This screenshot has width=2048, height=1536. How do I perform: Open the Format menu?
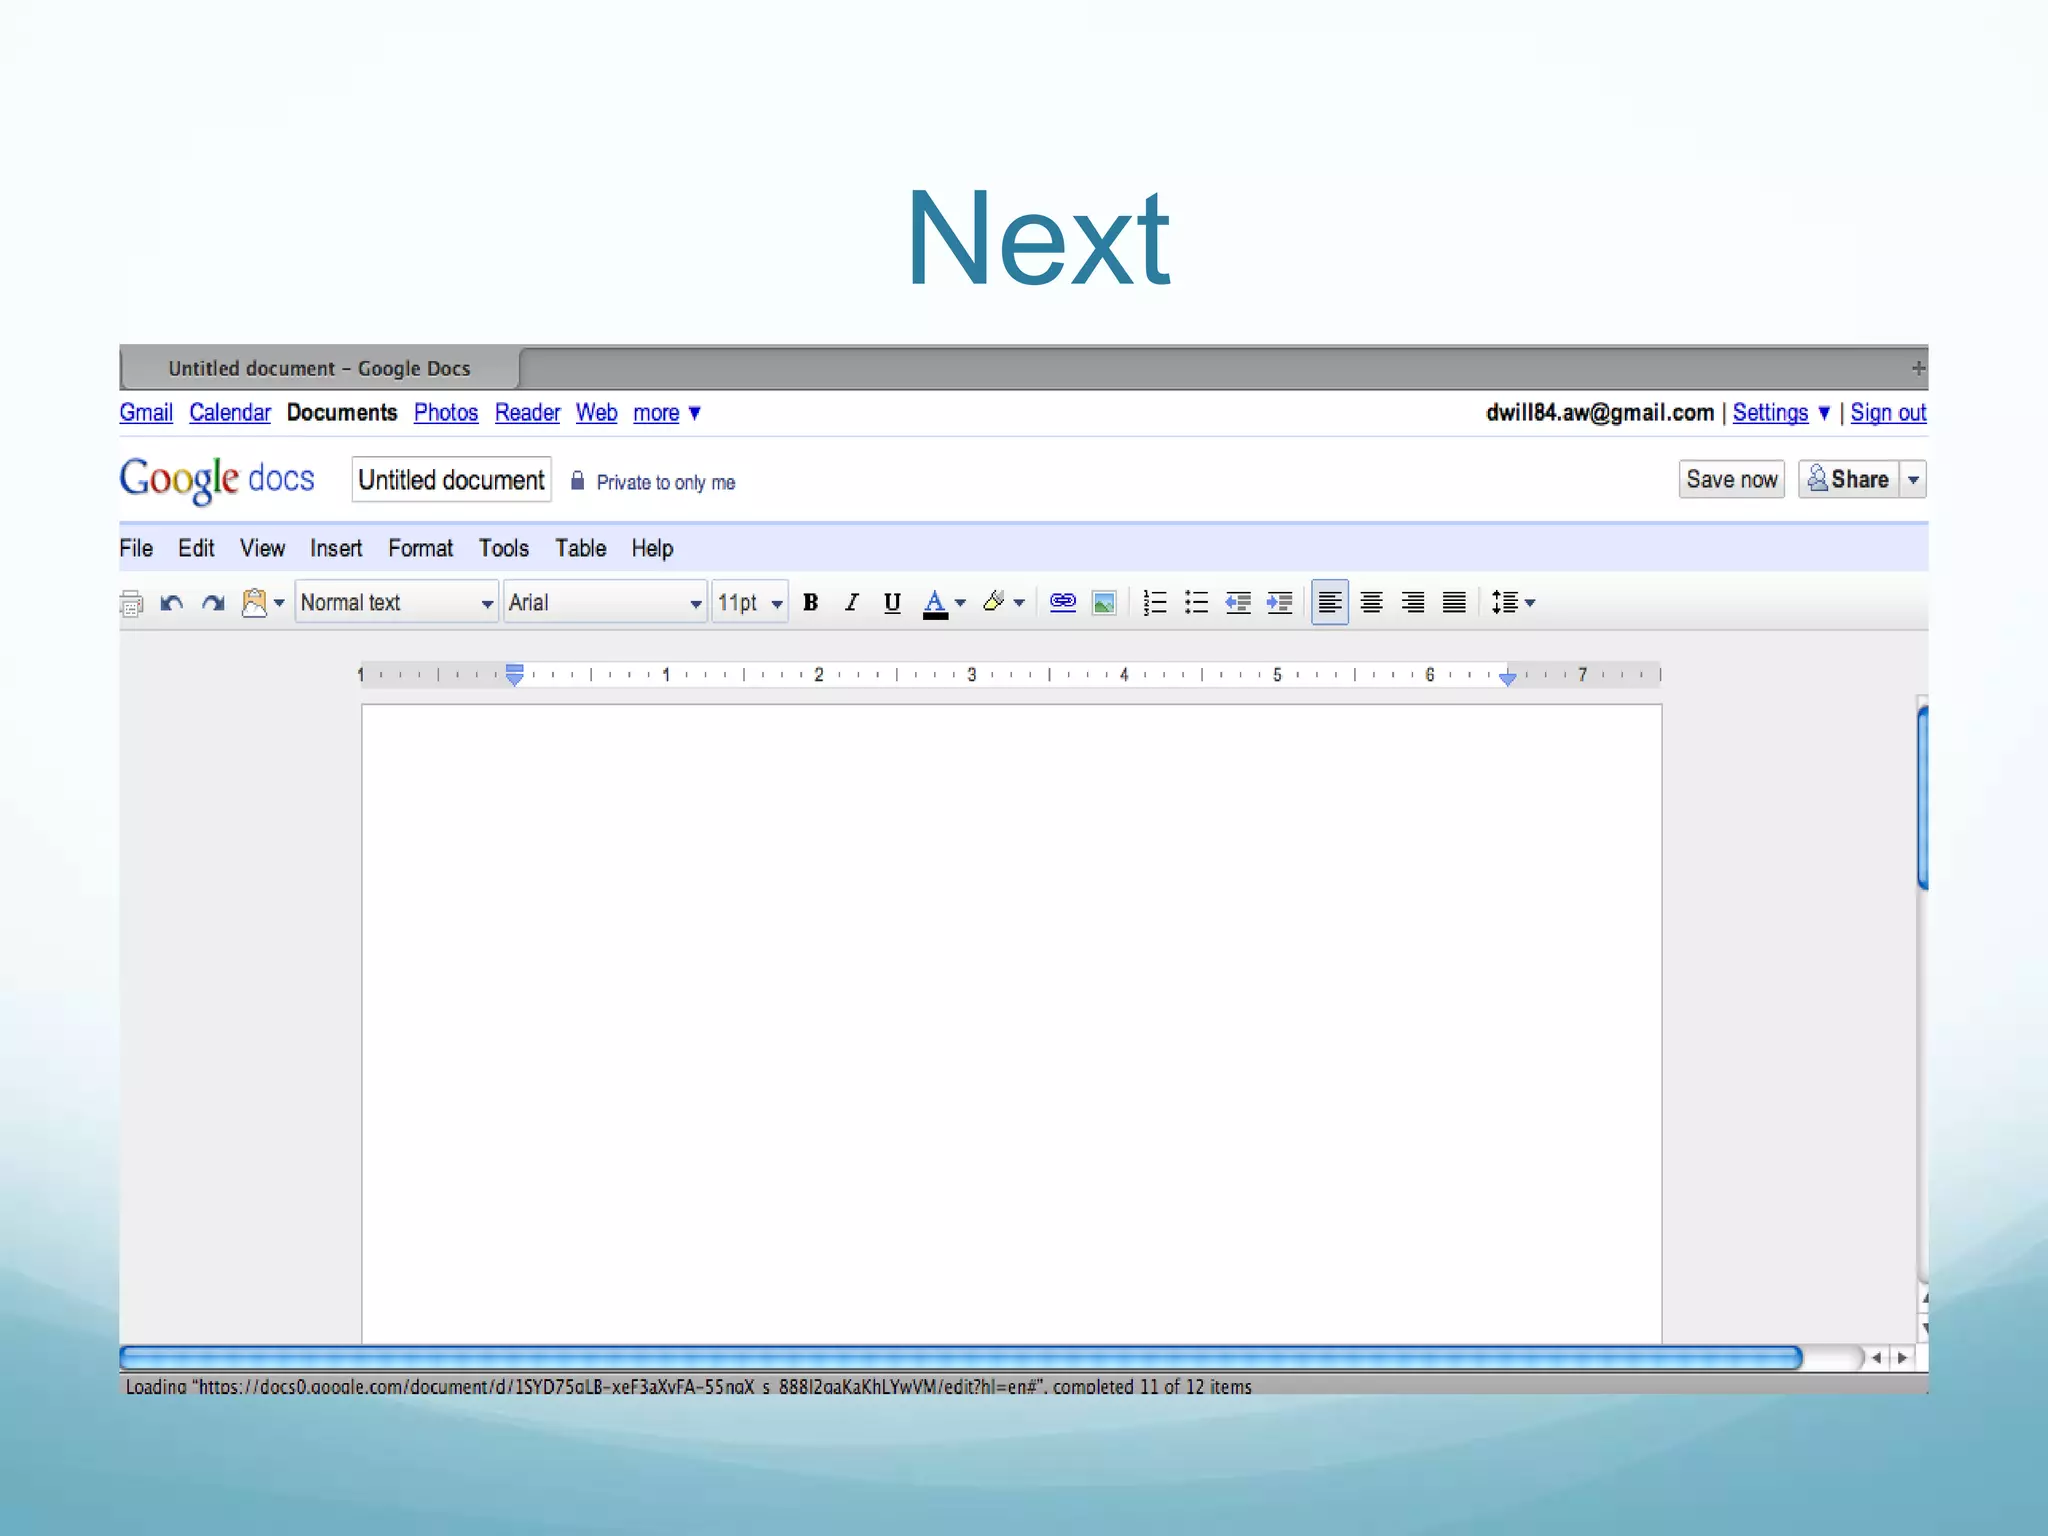pos(420,548)
